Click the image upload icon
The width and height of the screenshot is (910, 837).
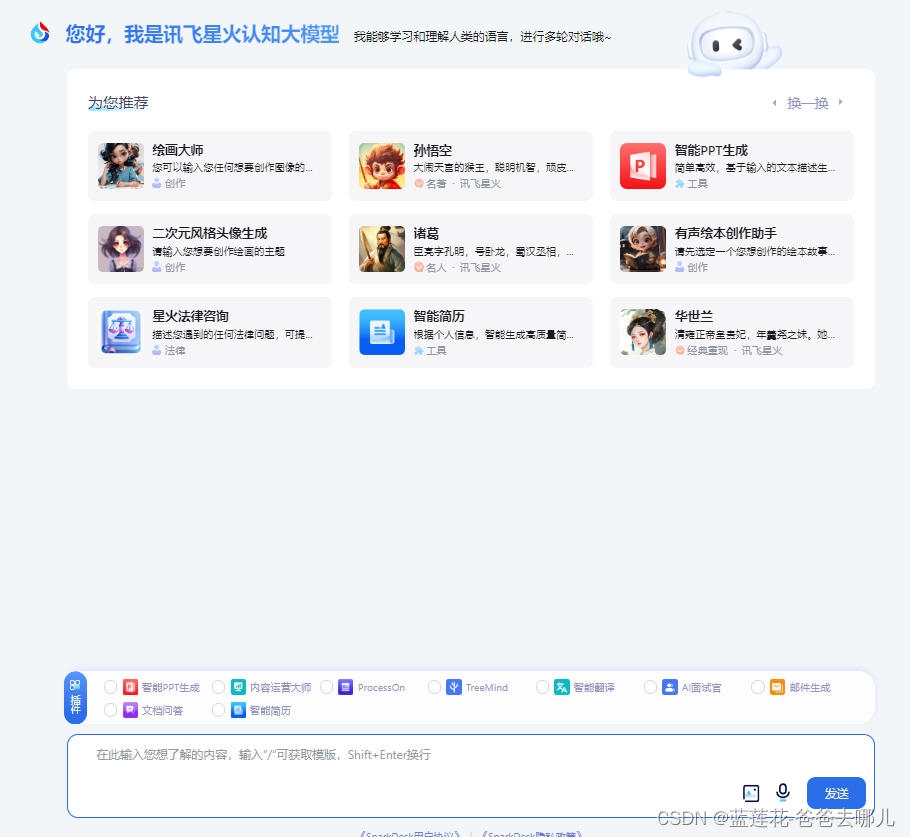pos(751,793)
